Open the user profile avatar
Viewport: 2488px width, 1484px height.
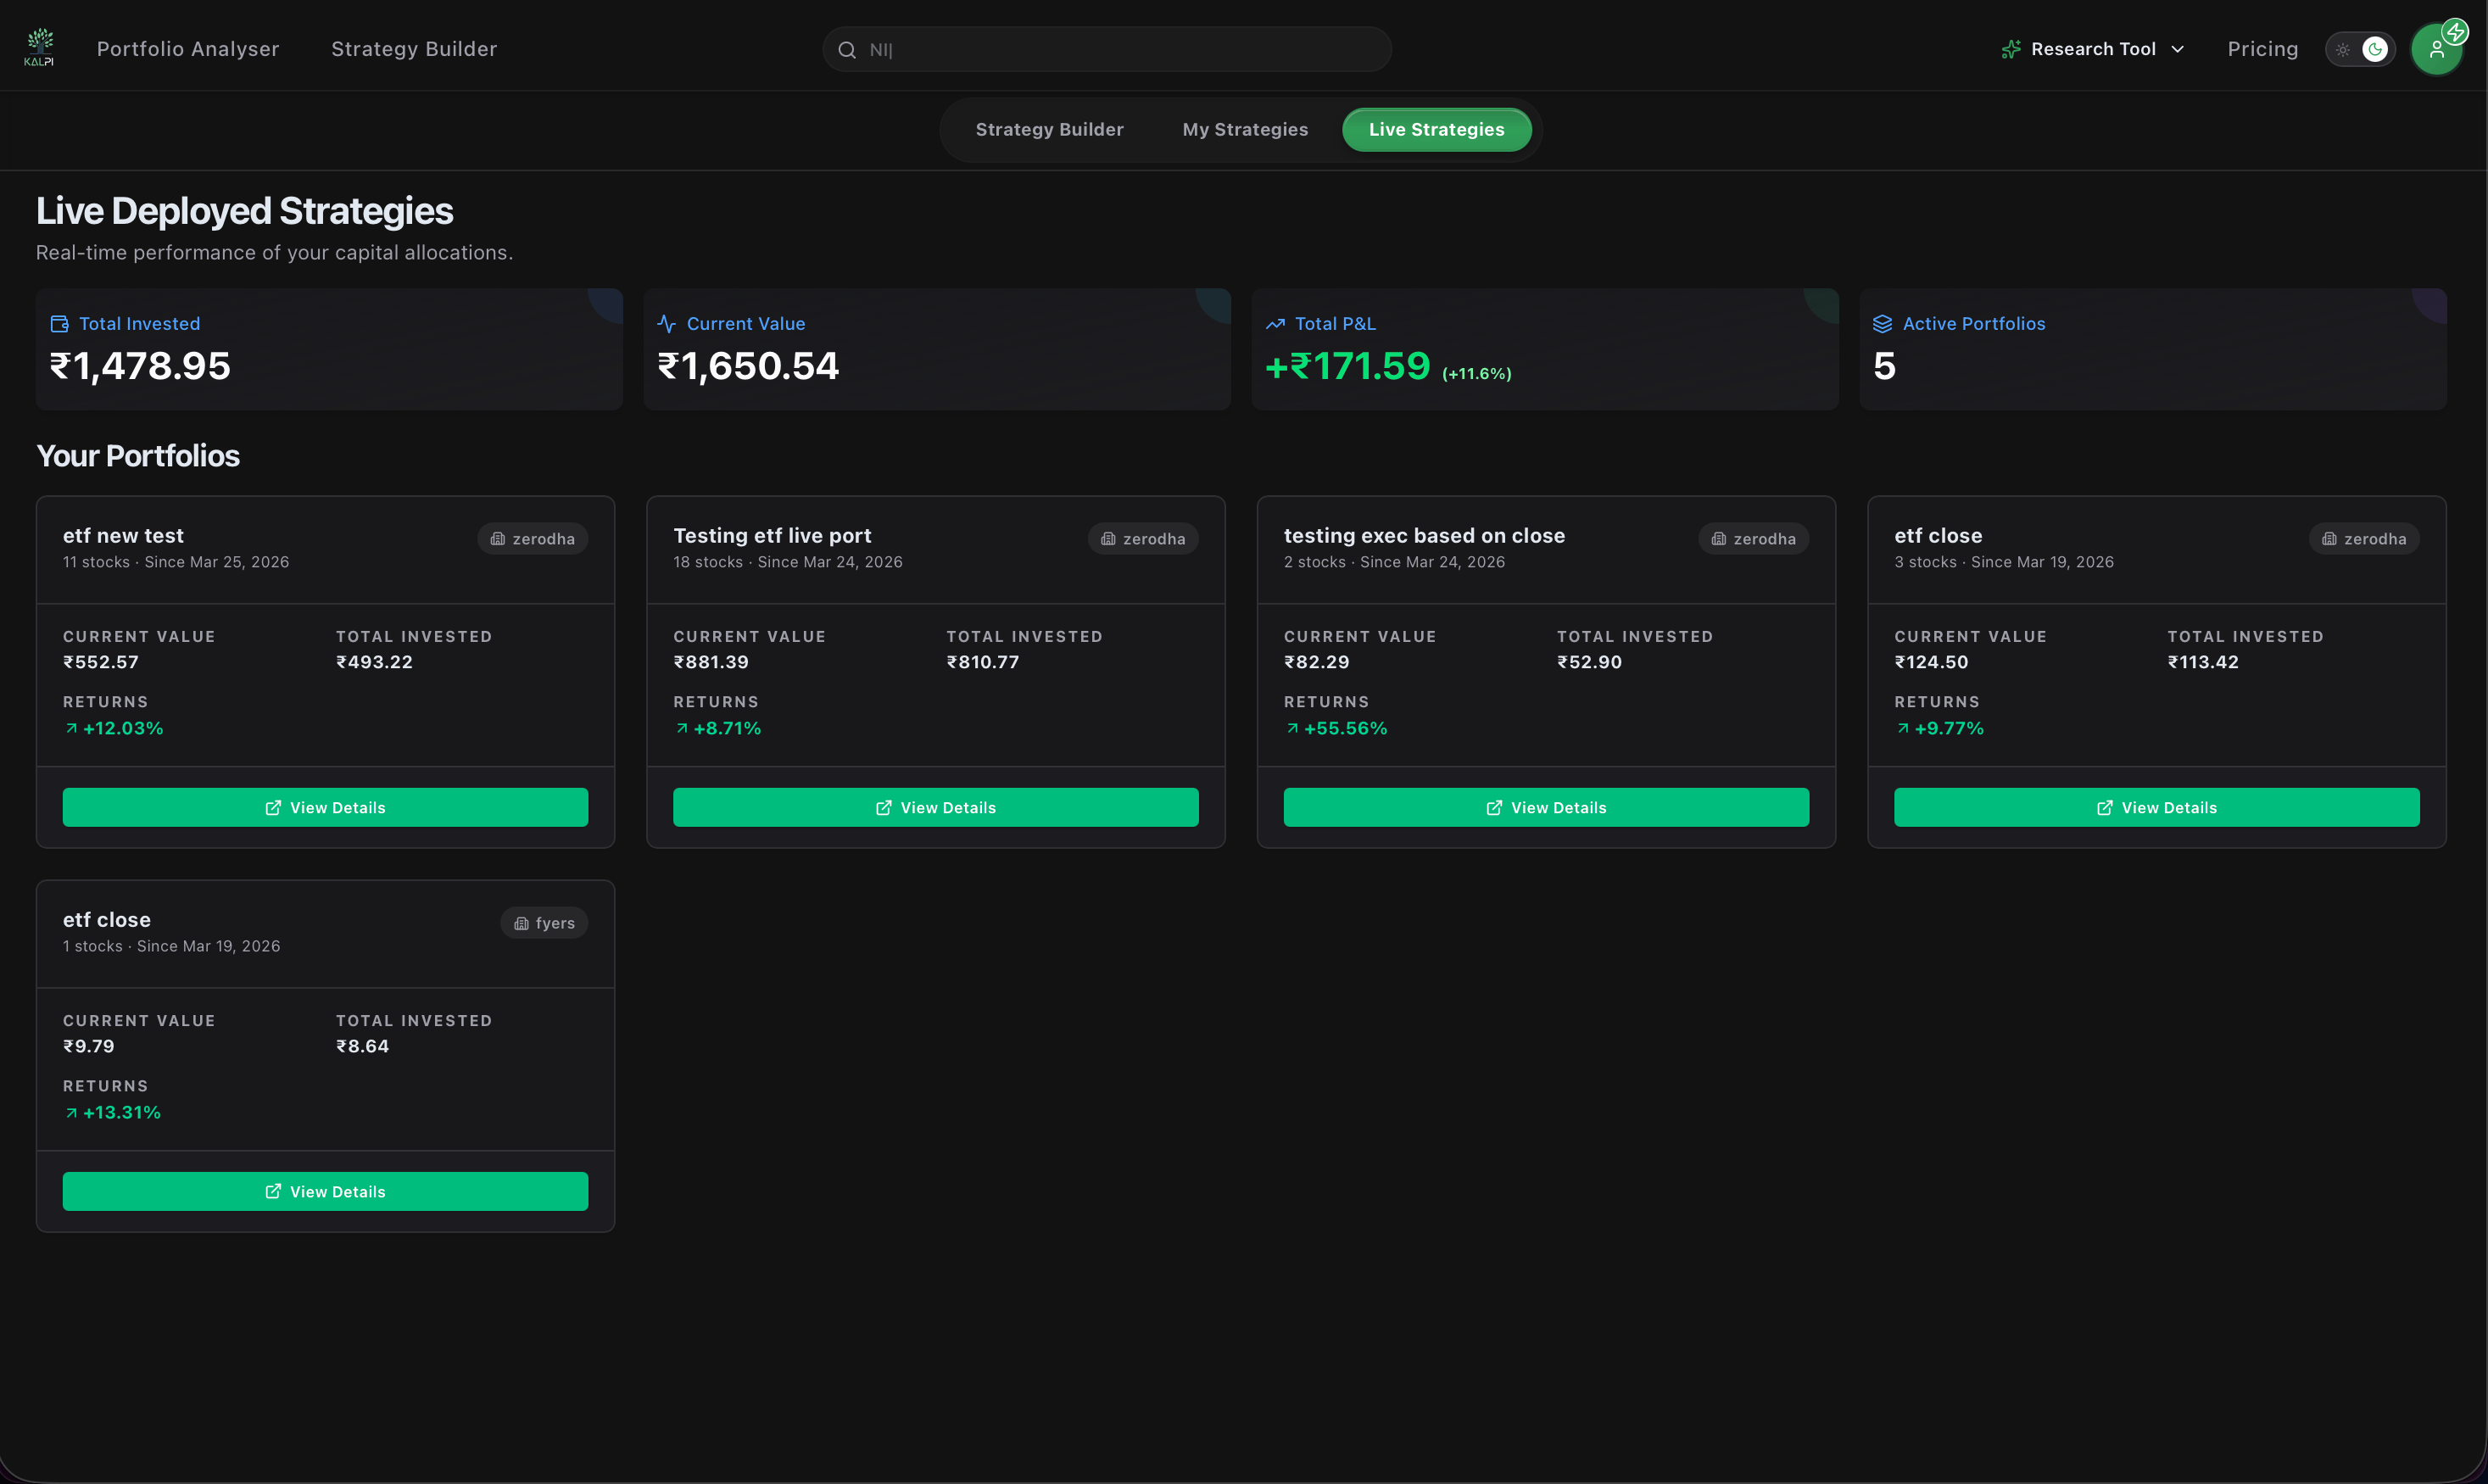pos(2436,50)
